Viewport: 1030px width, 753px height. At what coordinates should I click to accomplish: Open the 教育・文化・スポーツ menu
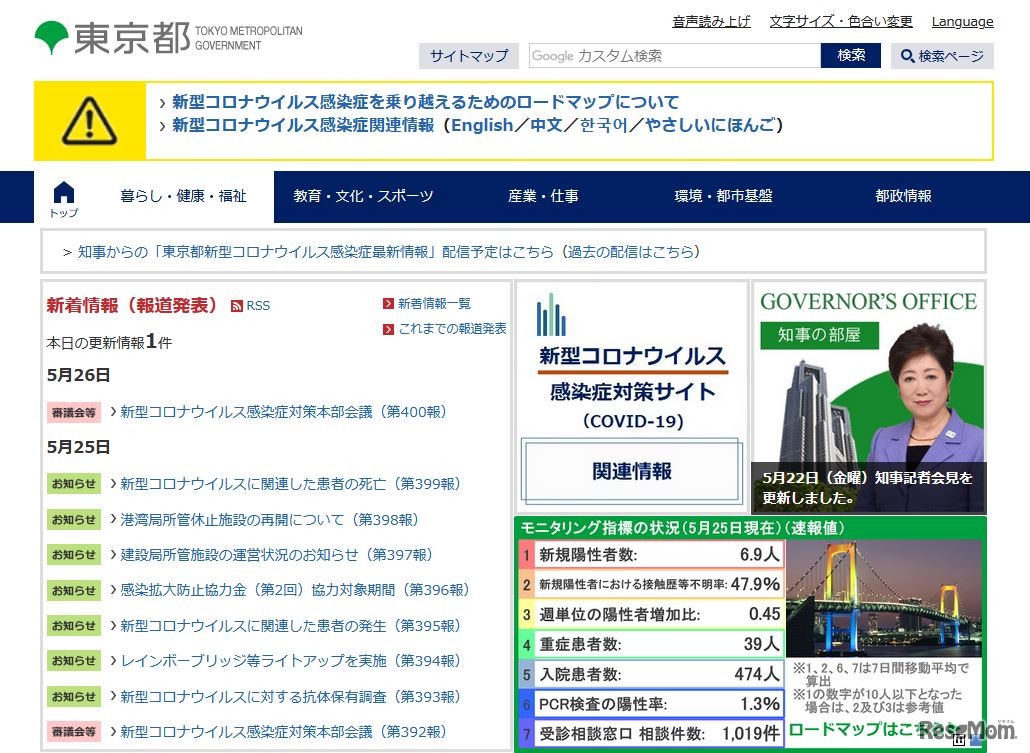[x=363, y=196]
